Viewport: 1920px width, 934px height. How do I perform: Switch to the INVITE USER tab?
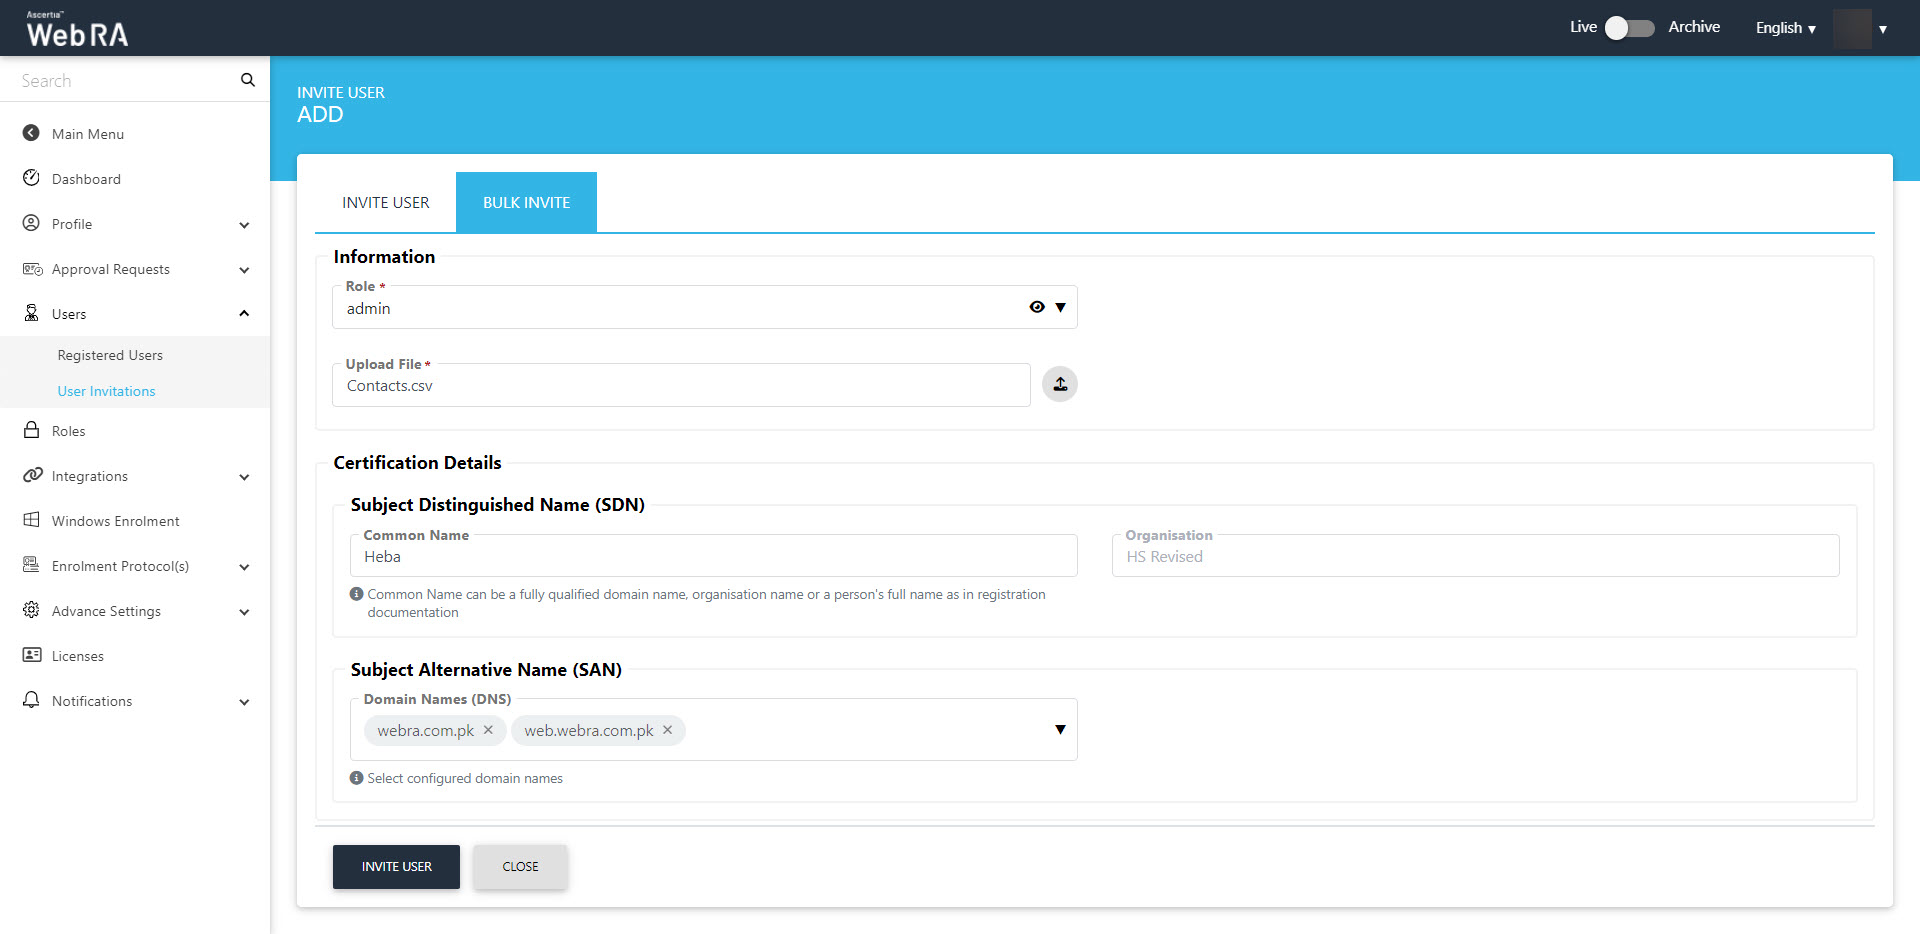coord(385,202)
